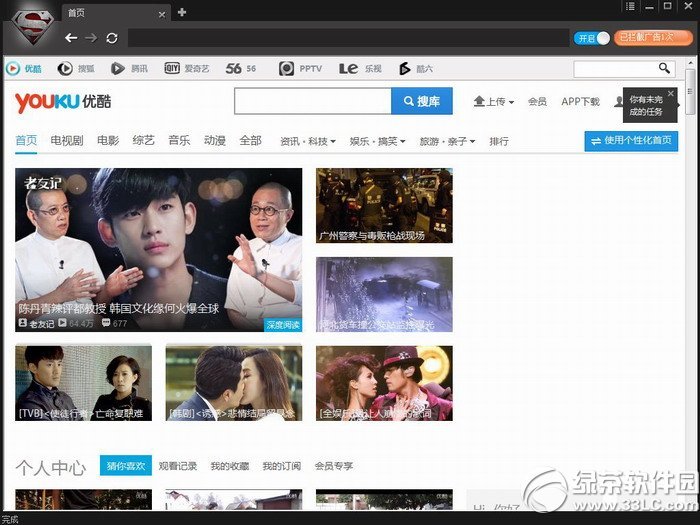This screenshot has height=525, width=700.
Task: Expand the 上传 upload dropdown
Action: coord(494,102)
